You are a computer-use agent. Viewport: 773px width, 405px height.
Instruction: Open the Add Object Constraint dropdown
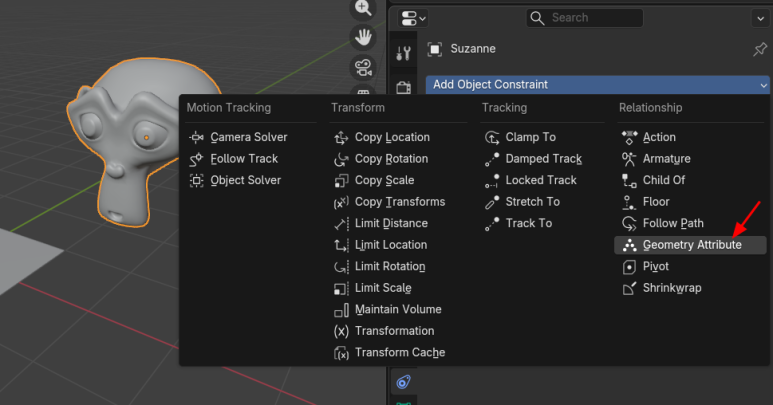597,85
